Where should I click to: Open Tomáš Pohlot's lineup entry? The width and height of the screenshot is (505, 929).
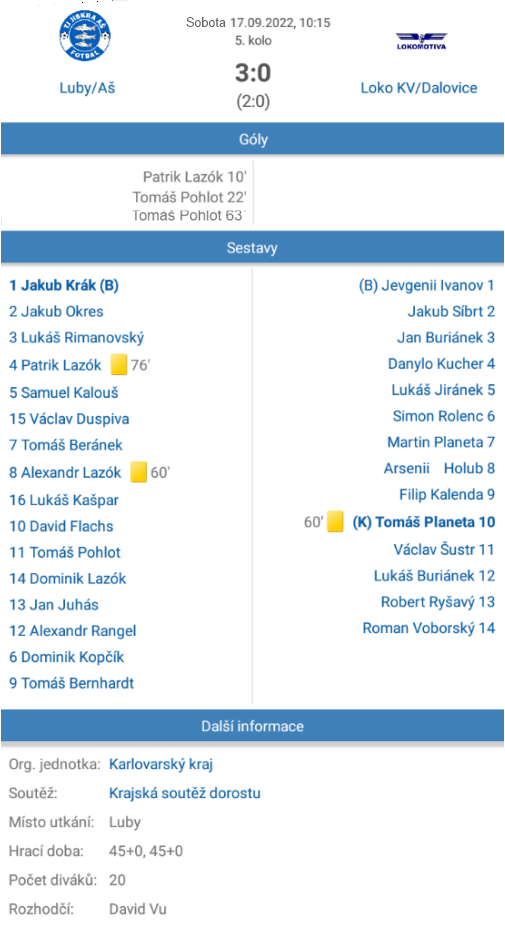[x=65, y=552]
